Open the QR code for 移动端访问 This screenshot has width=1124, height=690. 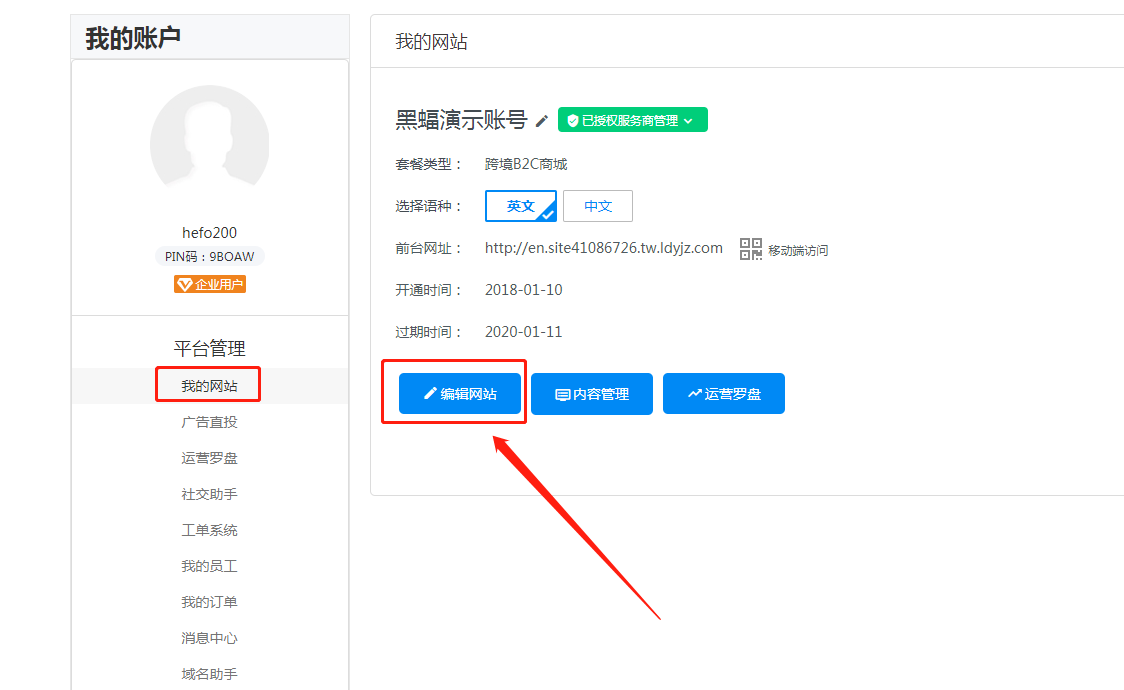click(750, 249)
